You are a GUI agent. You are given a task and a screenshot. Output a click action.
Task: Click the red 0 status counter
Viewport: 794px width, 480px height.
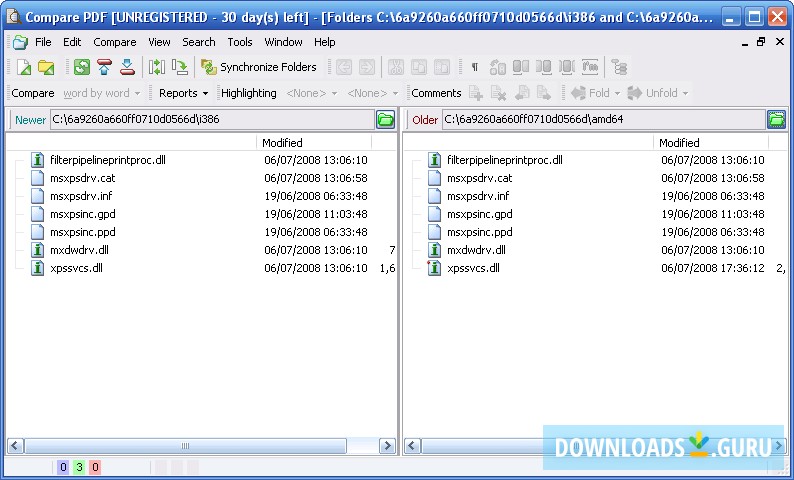click(x=95, y=467)
